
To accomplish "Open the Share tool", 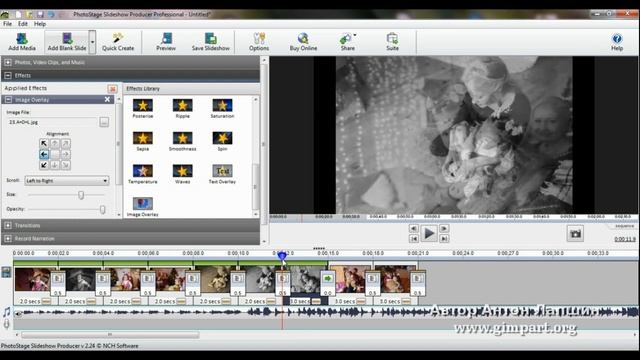I will pyautogui.click(x=347, y=42).
